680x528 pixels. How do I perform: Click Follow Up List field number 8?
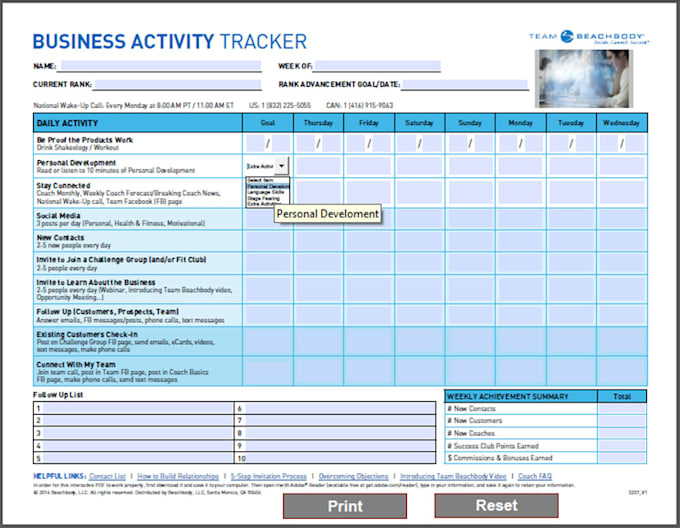[x=340, y=433]
